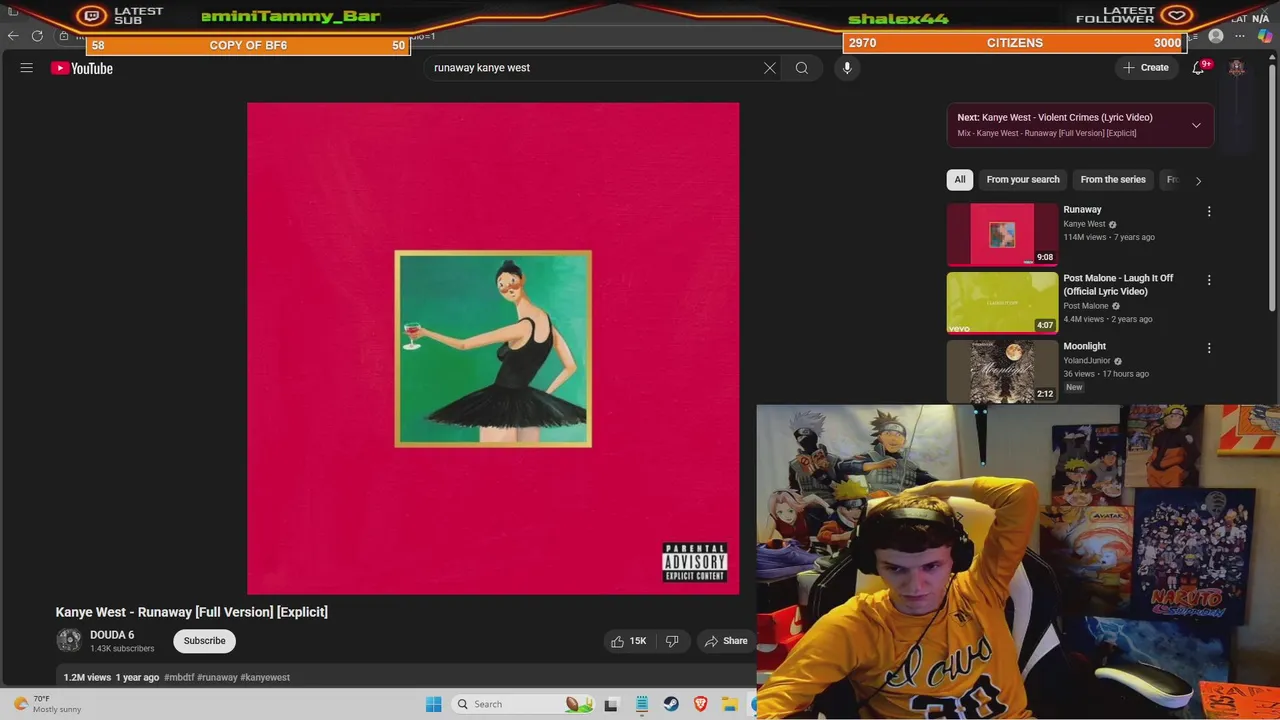Click the YolandJunior channel name
The height and width of the screenshot is (720, 1280).
coord(1086,361)
